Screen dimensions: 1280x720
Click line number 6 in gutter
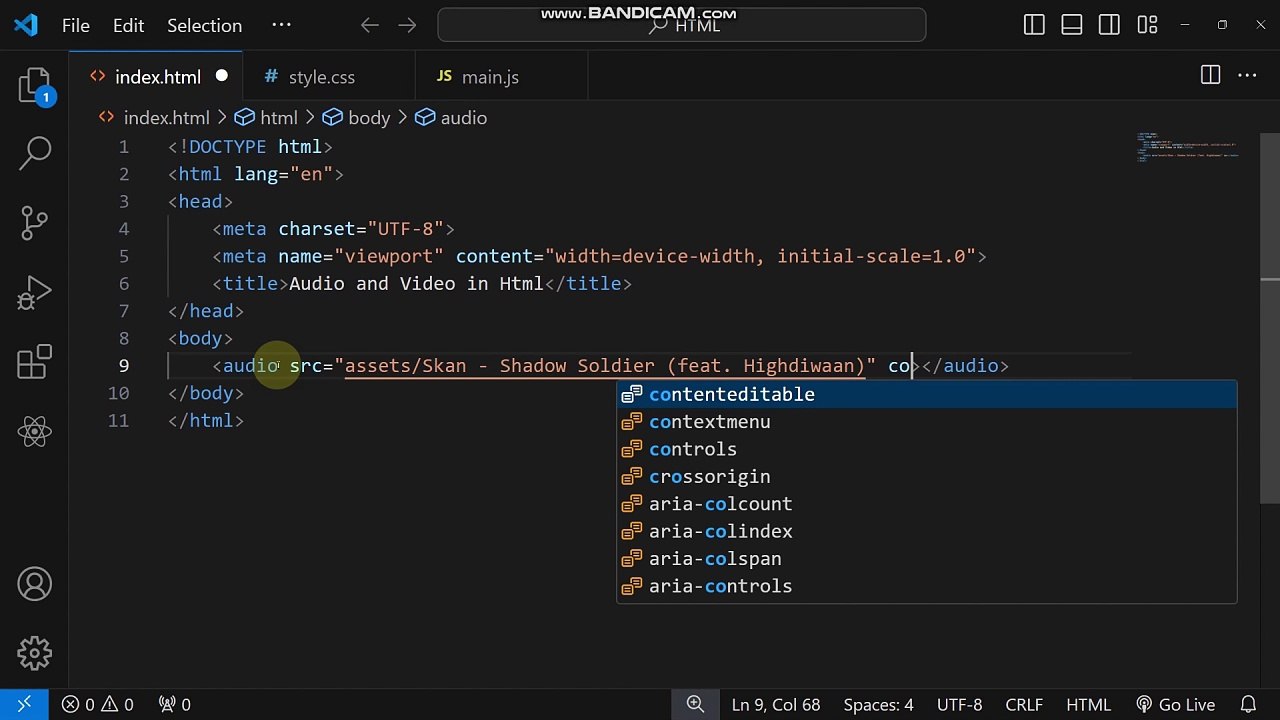pos(124,284)
